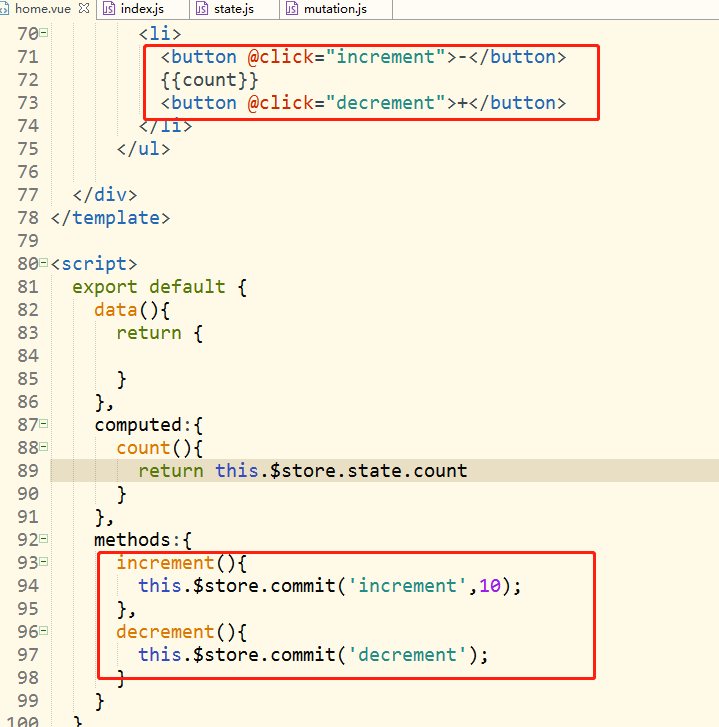Image resolution: width=719 pixels, height=727 pixels.
Task: Click the number 10 in commit call
Action: (x=490, y=586)
